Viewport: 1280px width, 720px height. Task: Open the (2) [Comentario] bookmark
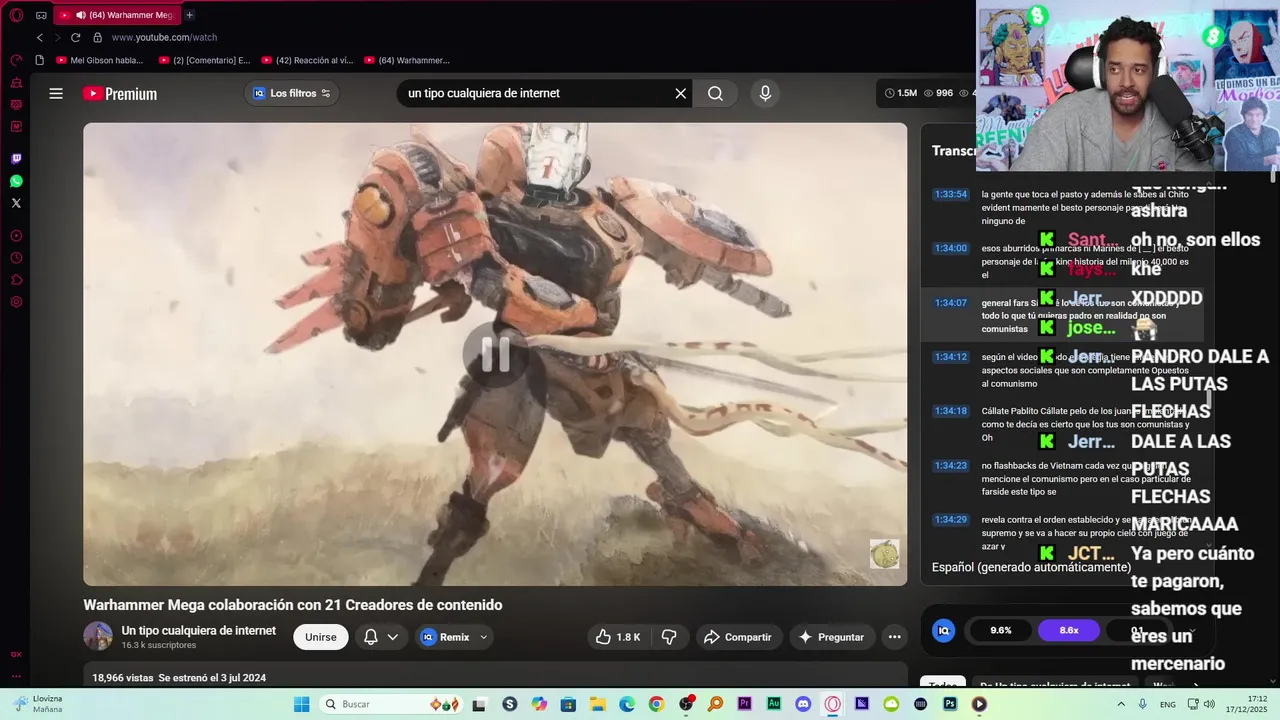point(204,60)
